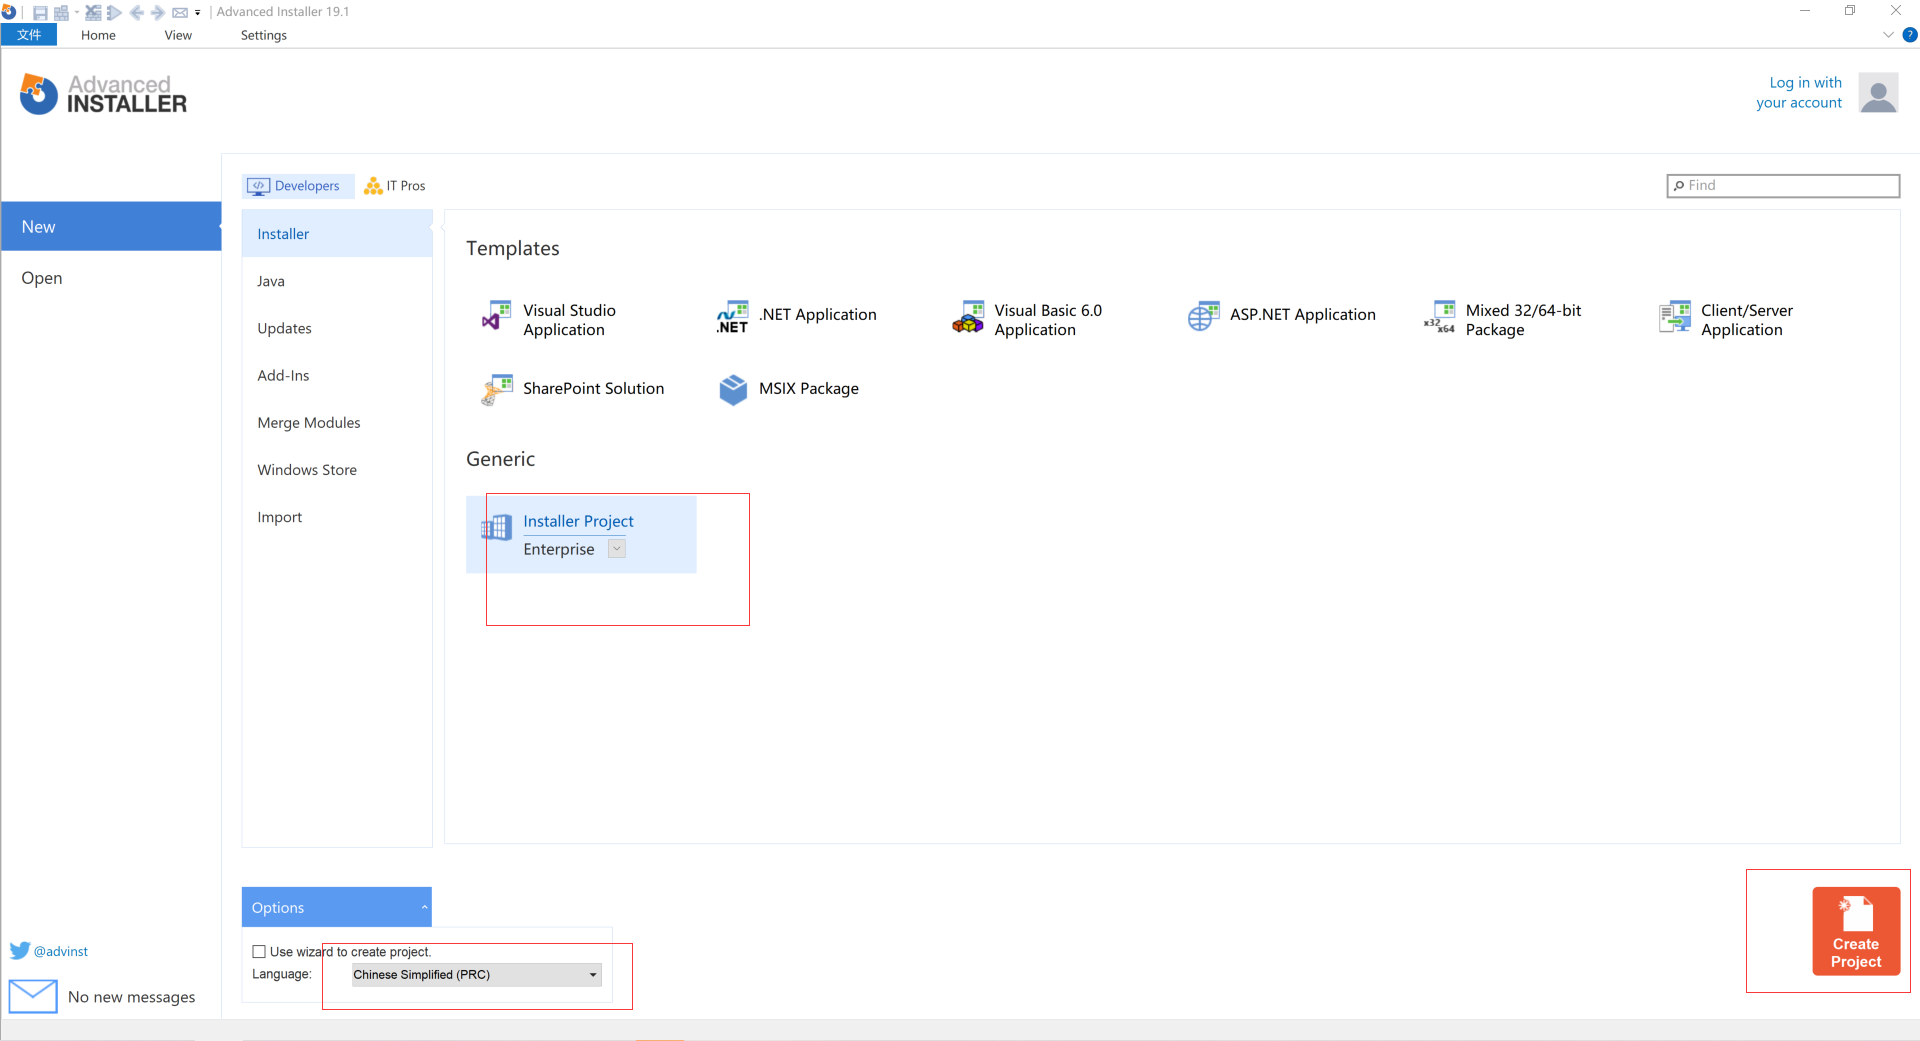1920x1041 pixels.
Task: Open the @advinst Twitter link
Action: pyautogui.click(x=61, y=951)
